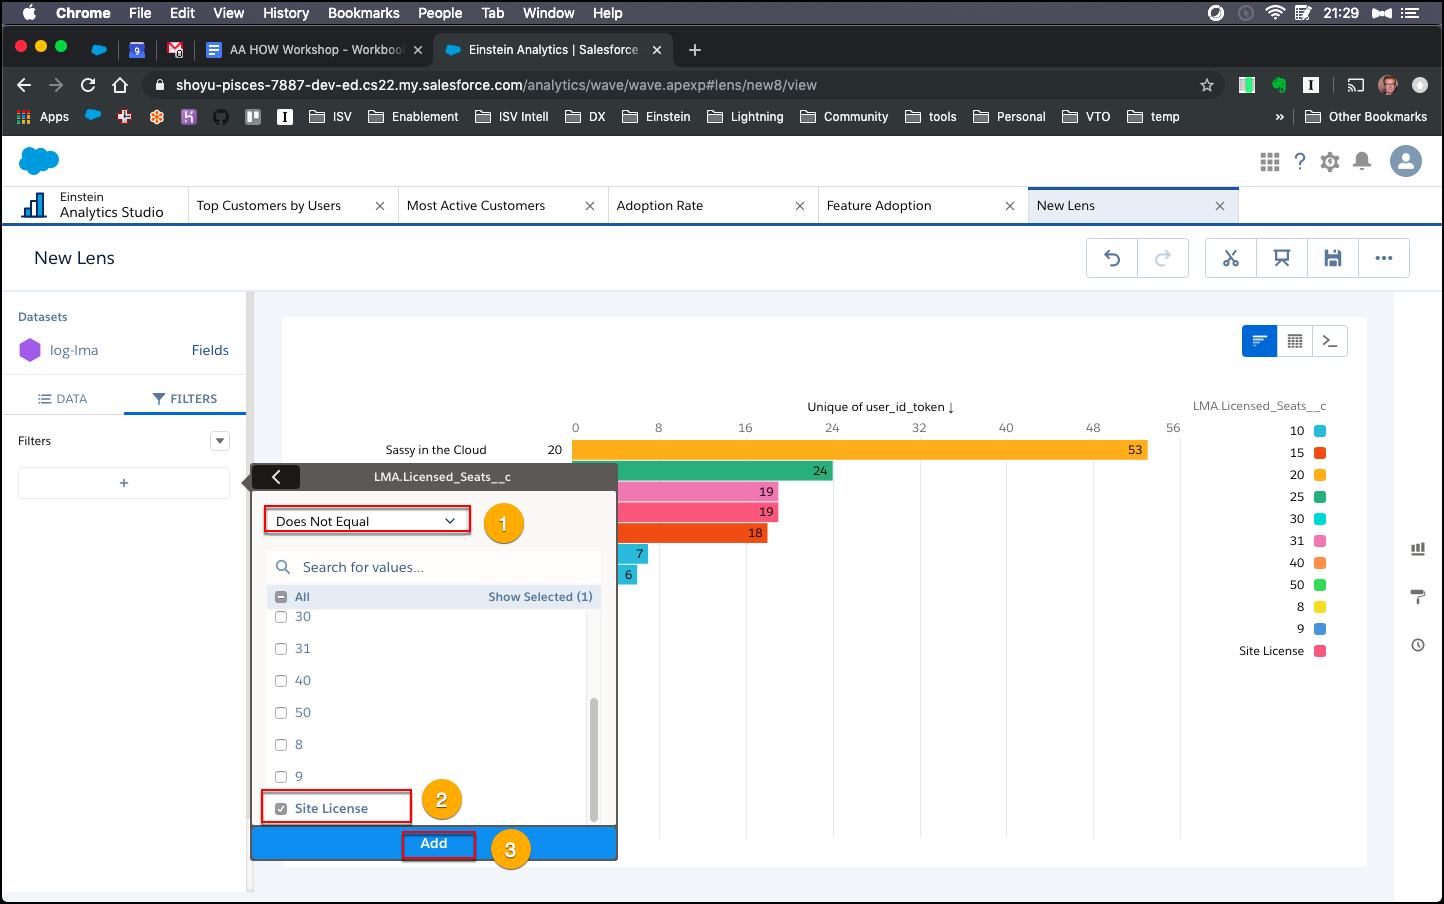Switch to the Most Active Customers tab
Viewport: 1444px width, 904px height.
(x=476, y=206)
